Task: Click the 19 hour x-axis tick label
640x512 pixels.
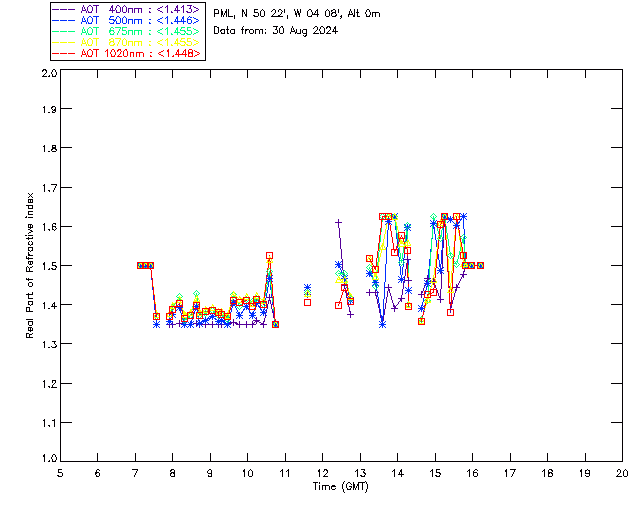Action: [585, 473]
